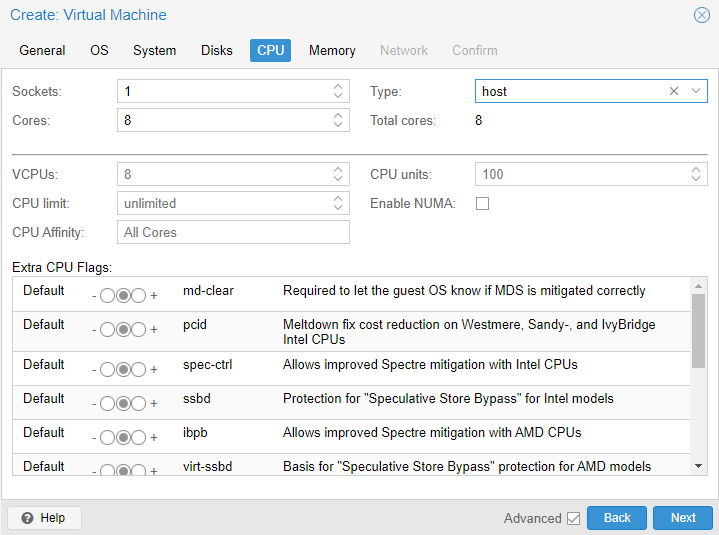Set md-clear flag to default
This screenshot has width=719, height=535.
pyautogui.click(x=123, y=296)
